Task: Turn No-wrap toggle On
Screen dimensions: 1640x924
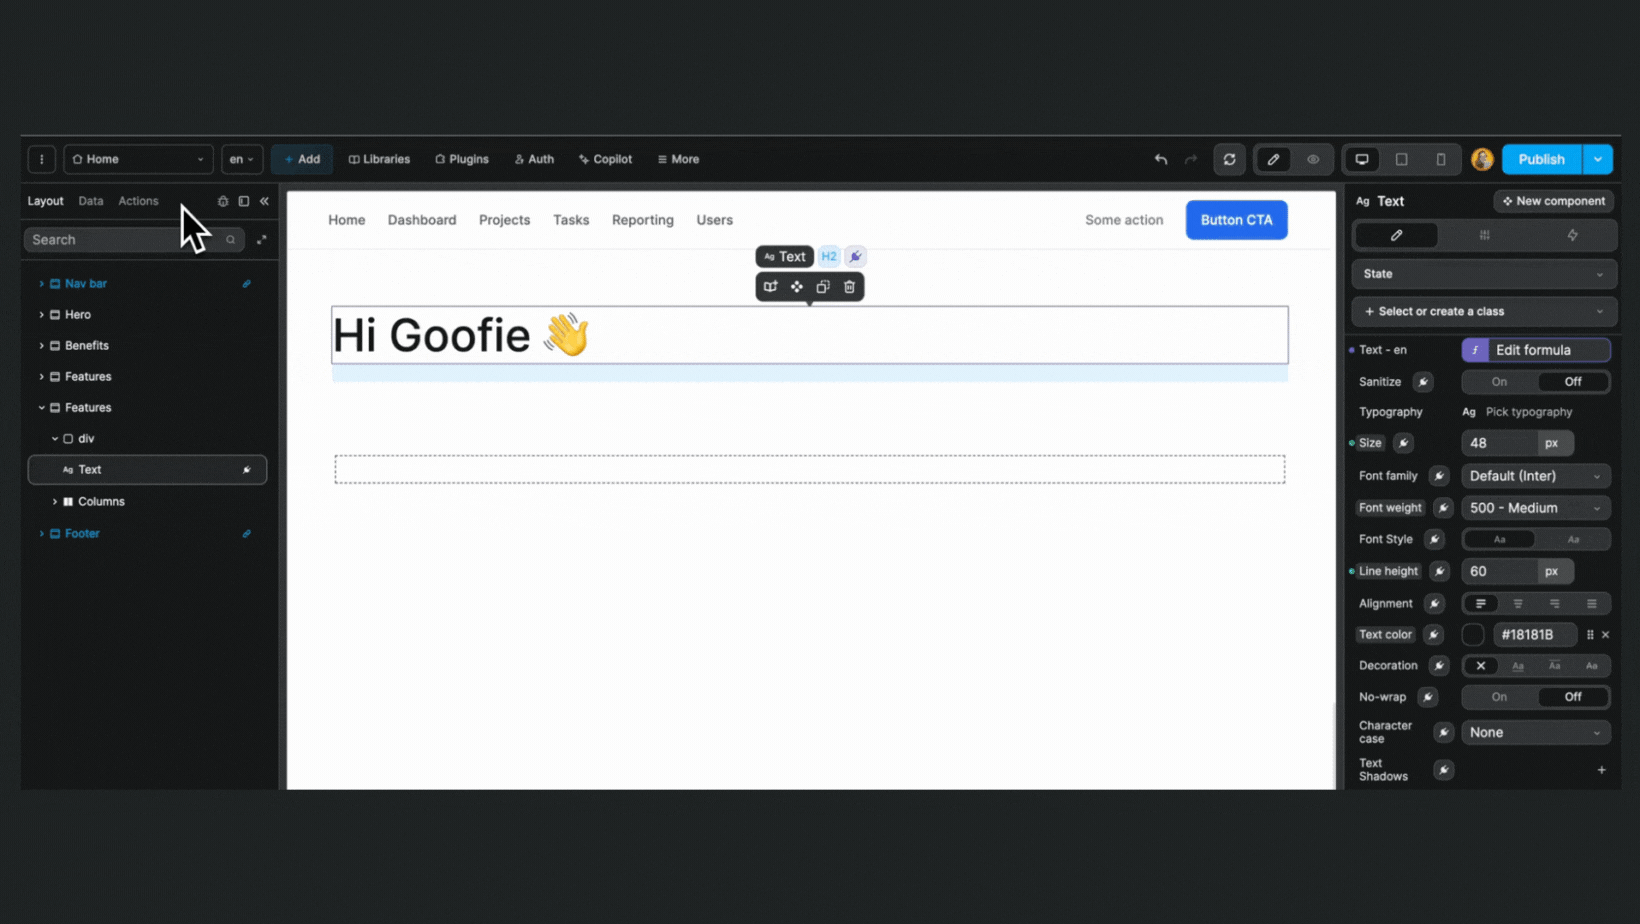Action: click(1498, 697)
